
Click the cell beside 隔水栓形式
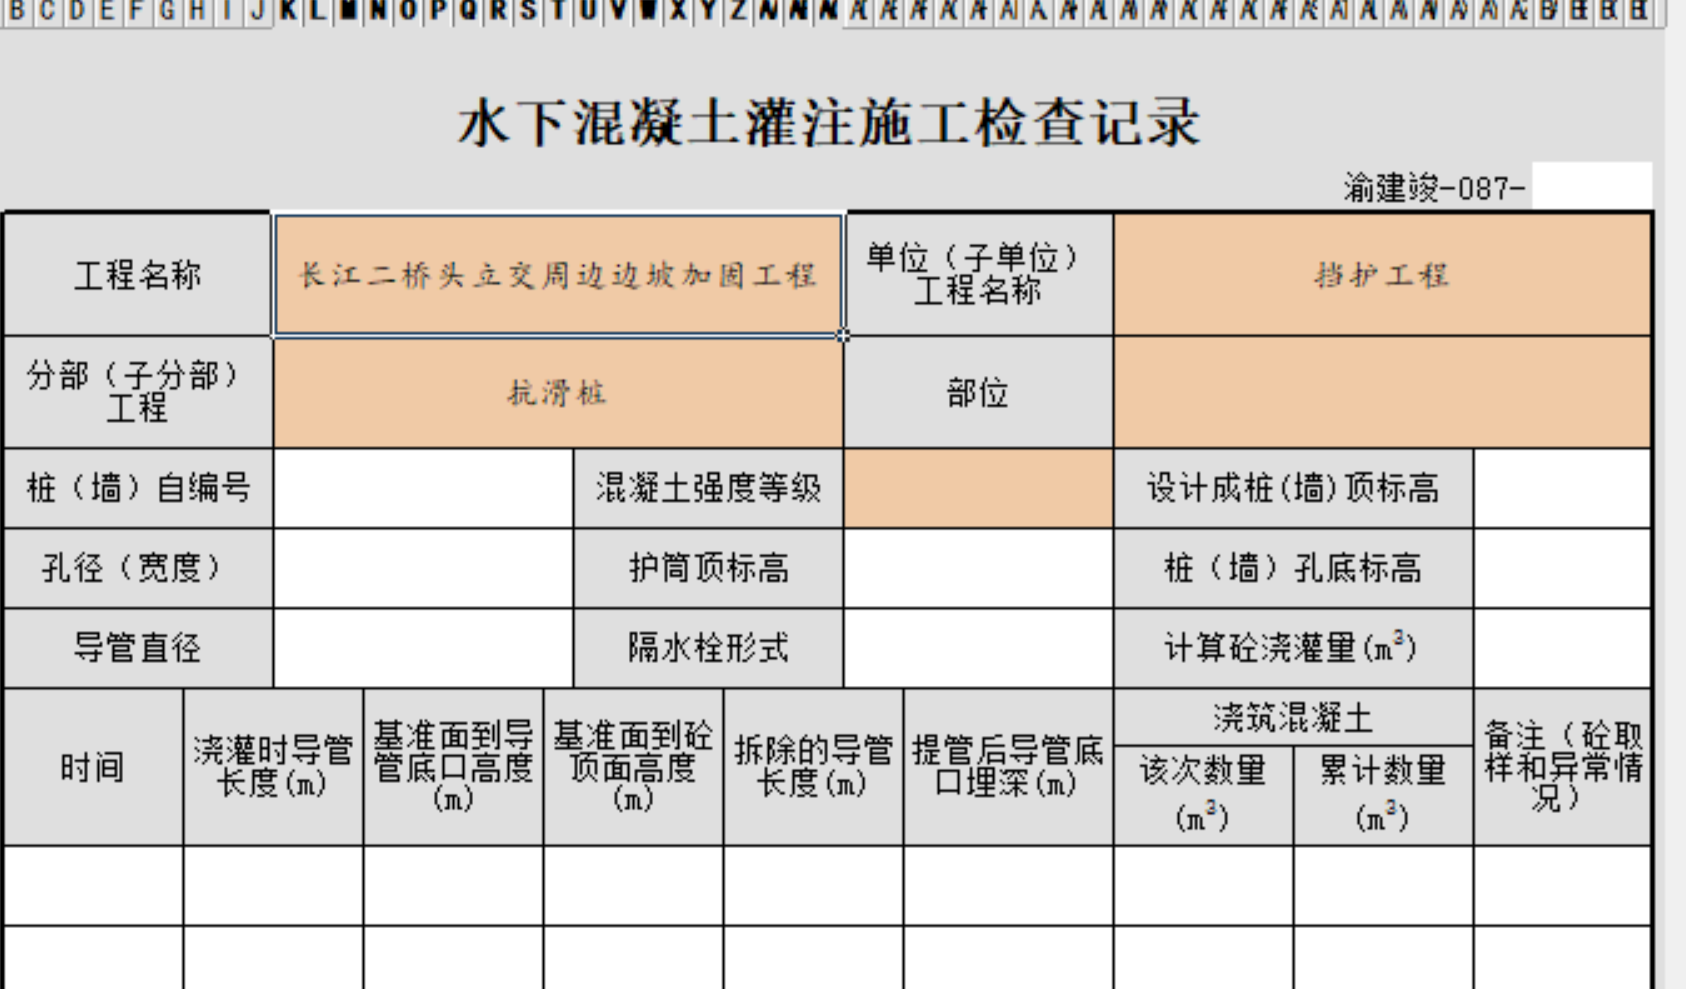980,647
